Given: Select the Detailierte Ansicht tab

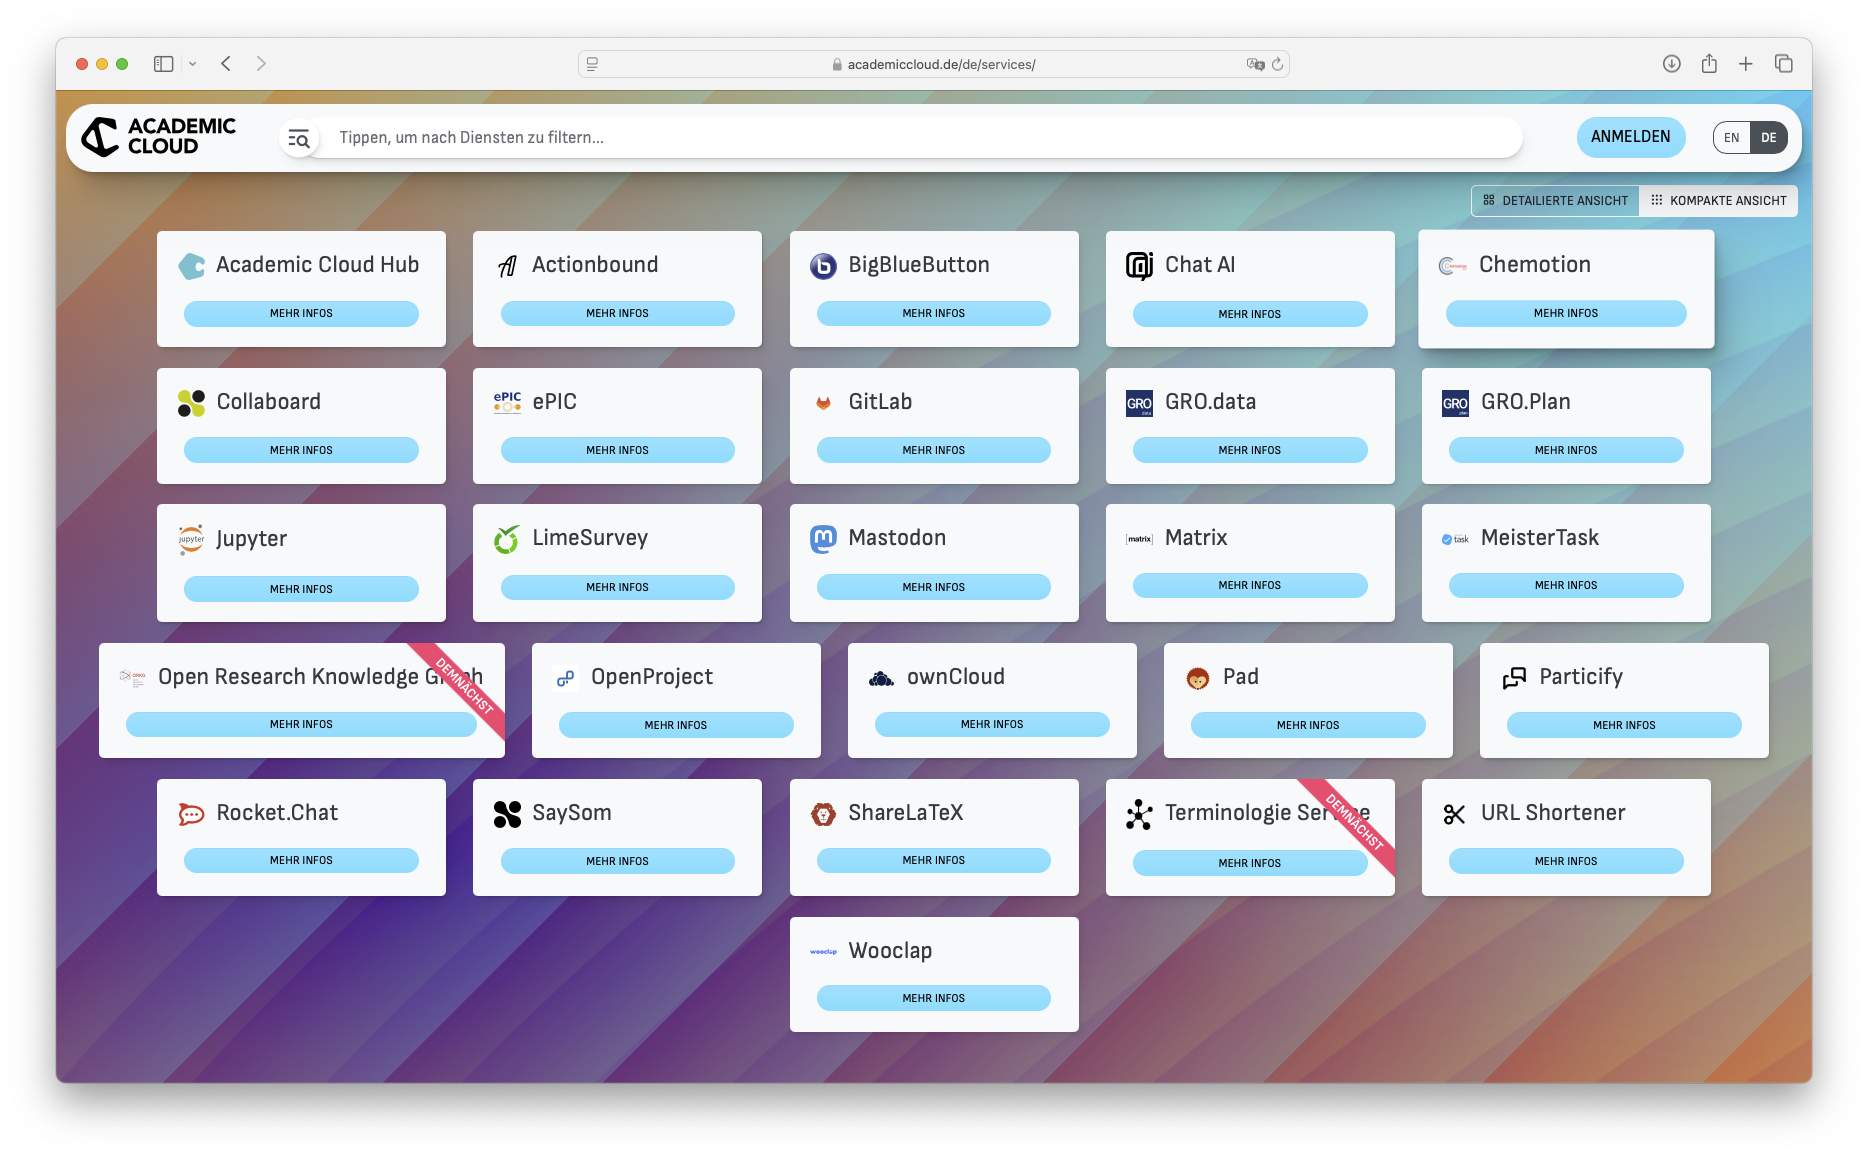Looking at the screenshot, I should pos(1555,200).
